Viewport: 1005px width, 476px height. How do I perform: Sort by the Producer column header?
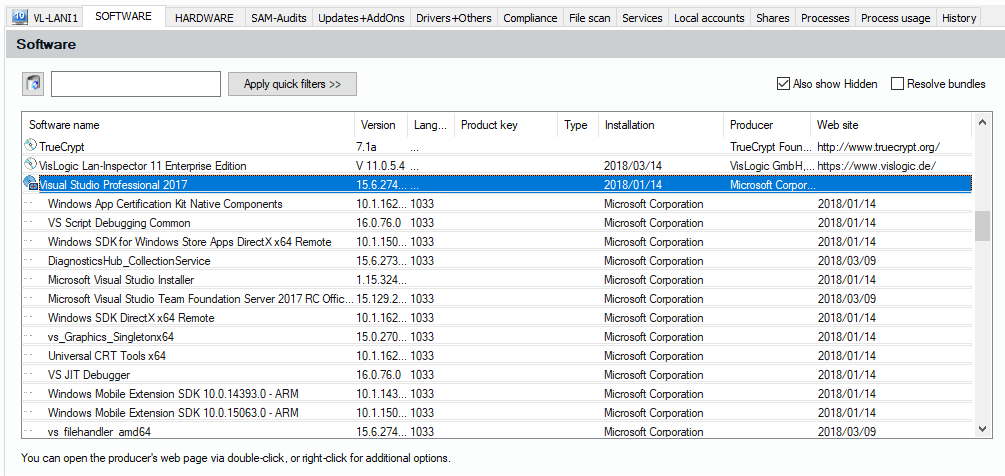click(x=751, y=125)
